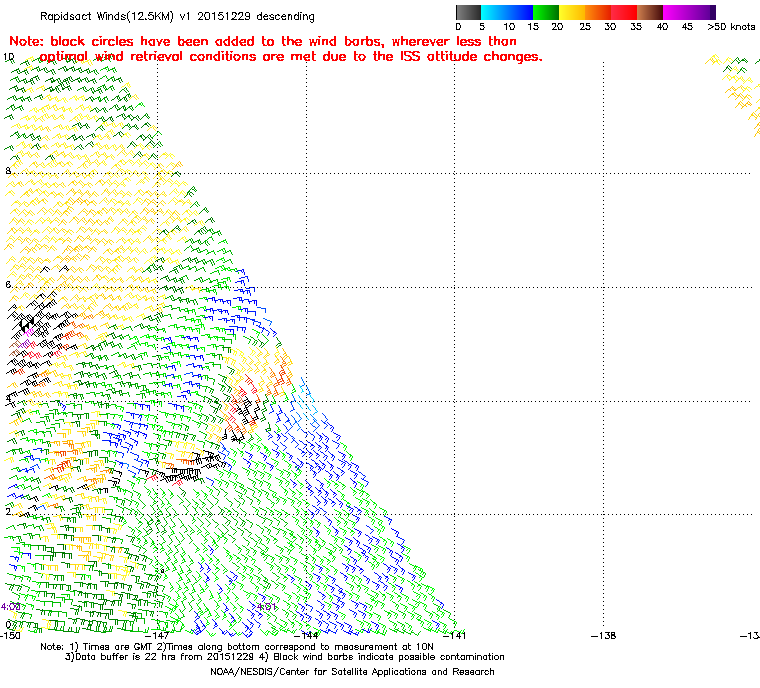Click the grey 0–5 knots color segment

(469, 12)
